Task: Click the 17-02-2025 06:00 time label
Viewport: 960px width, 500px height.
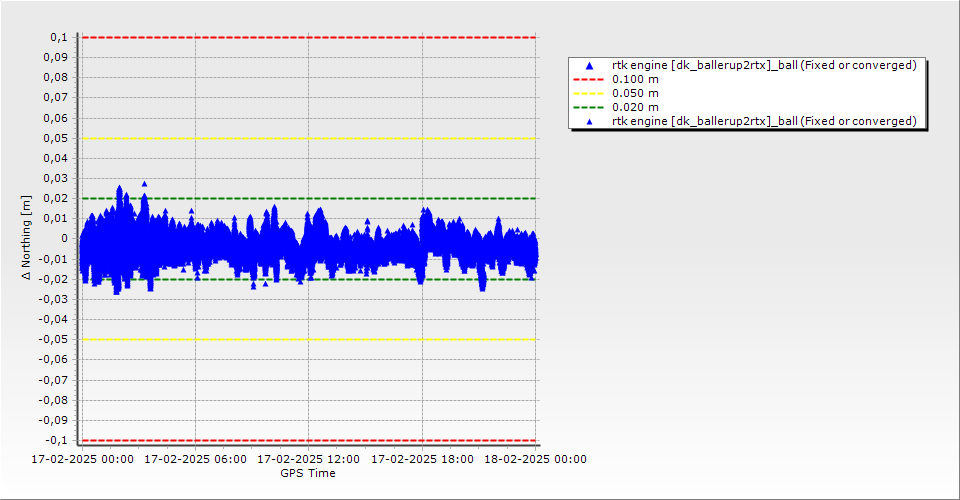Action: (x=195, y=459)
